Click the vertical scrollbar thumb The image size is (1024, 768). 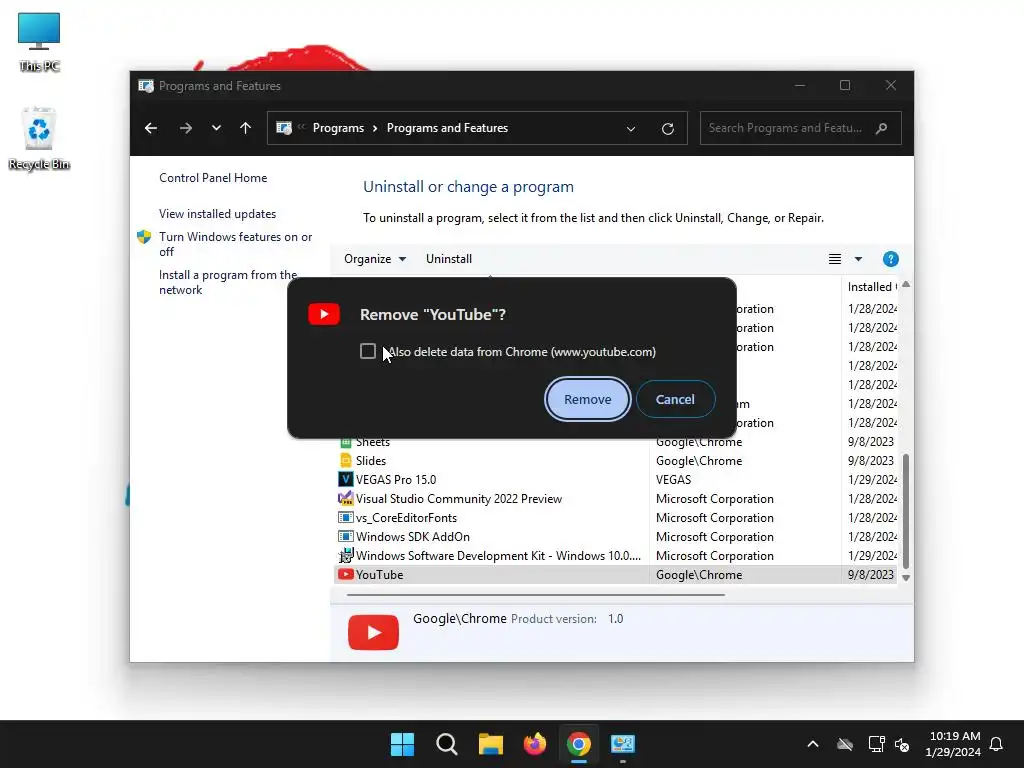(906, 511)
